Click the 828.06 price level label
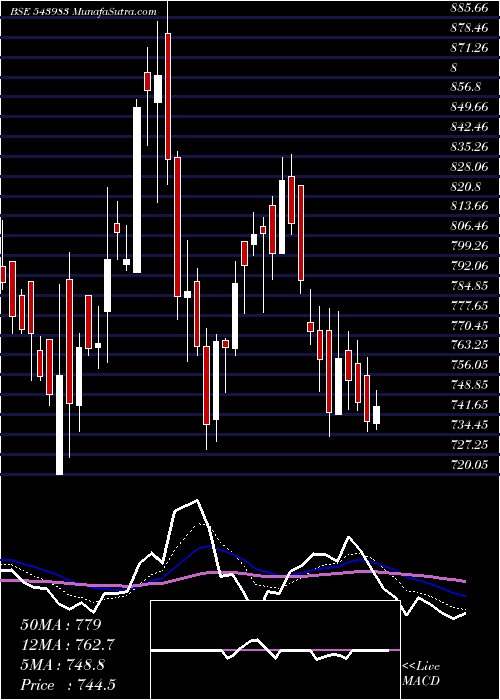Viewport: 500px width, 700px height. click(x=470, y=166)
